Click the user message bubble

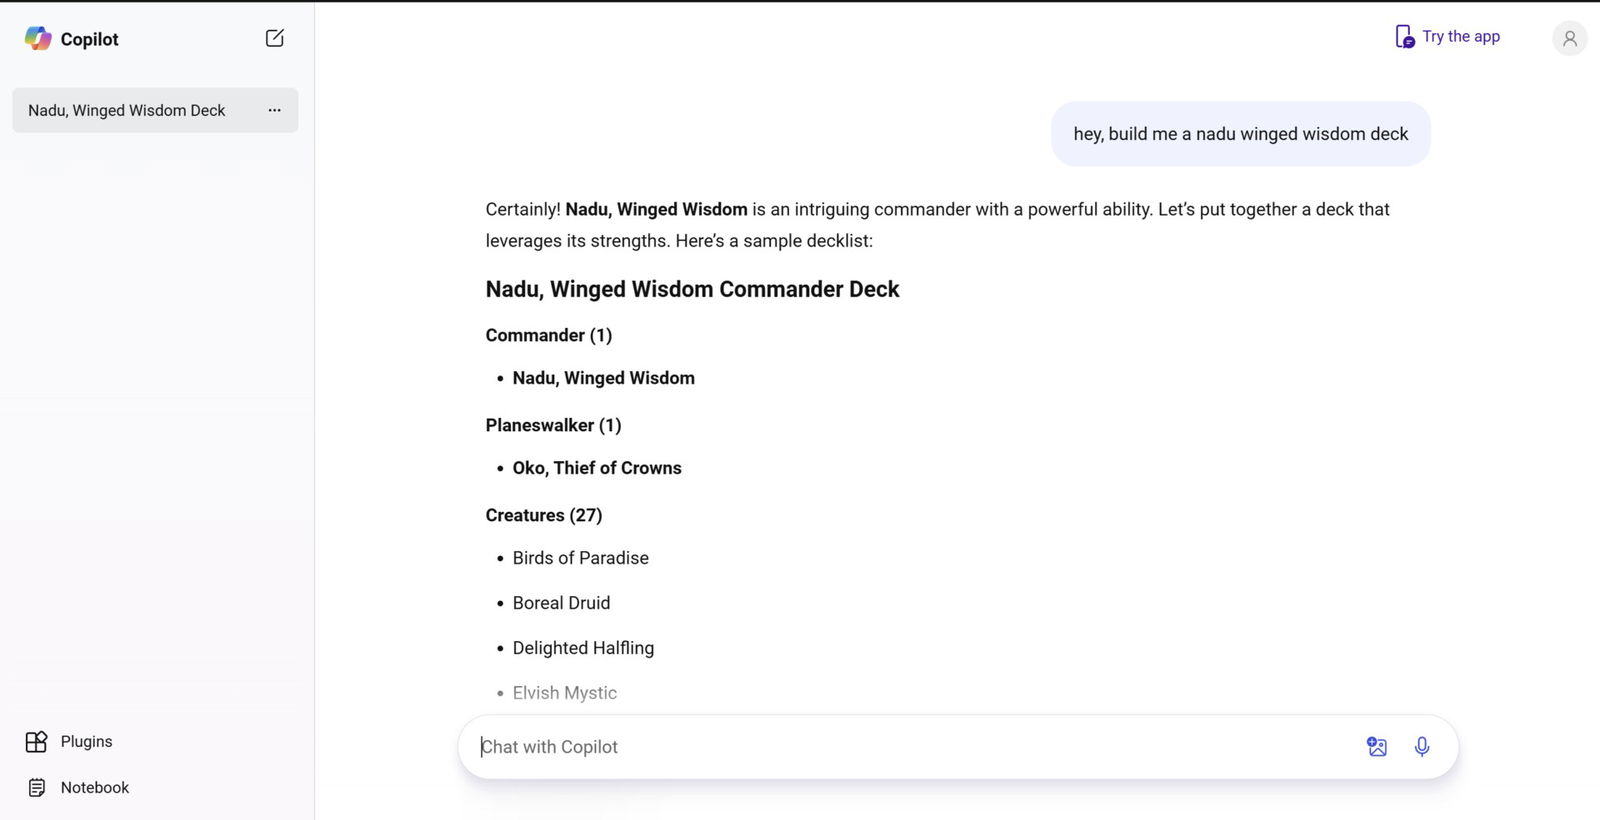click(1240, 134)
